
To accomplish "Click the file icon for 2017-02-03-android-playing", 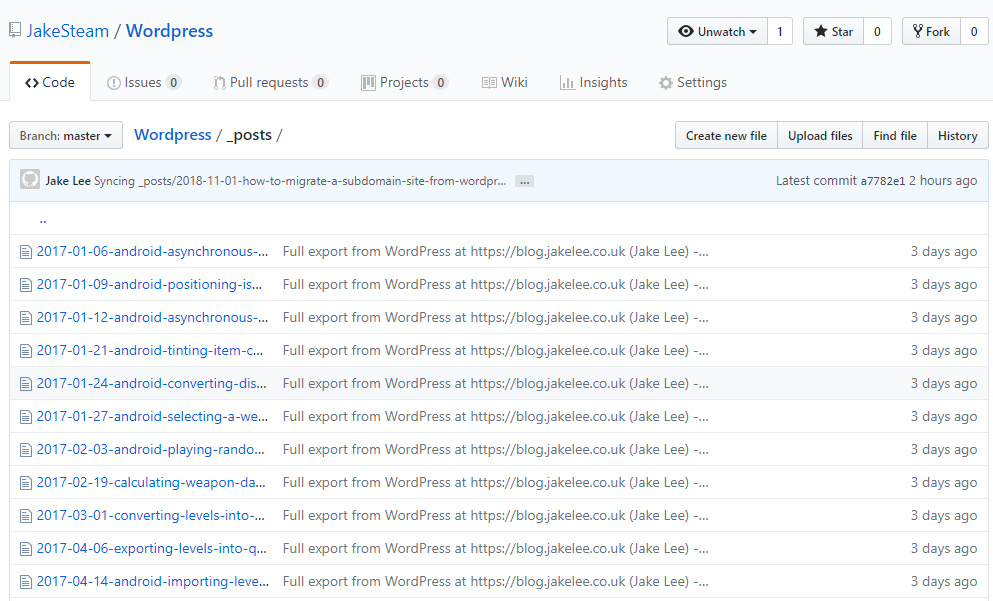I will coord(25,450).
